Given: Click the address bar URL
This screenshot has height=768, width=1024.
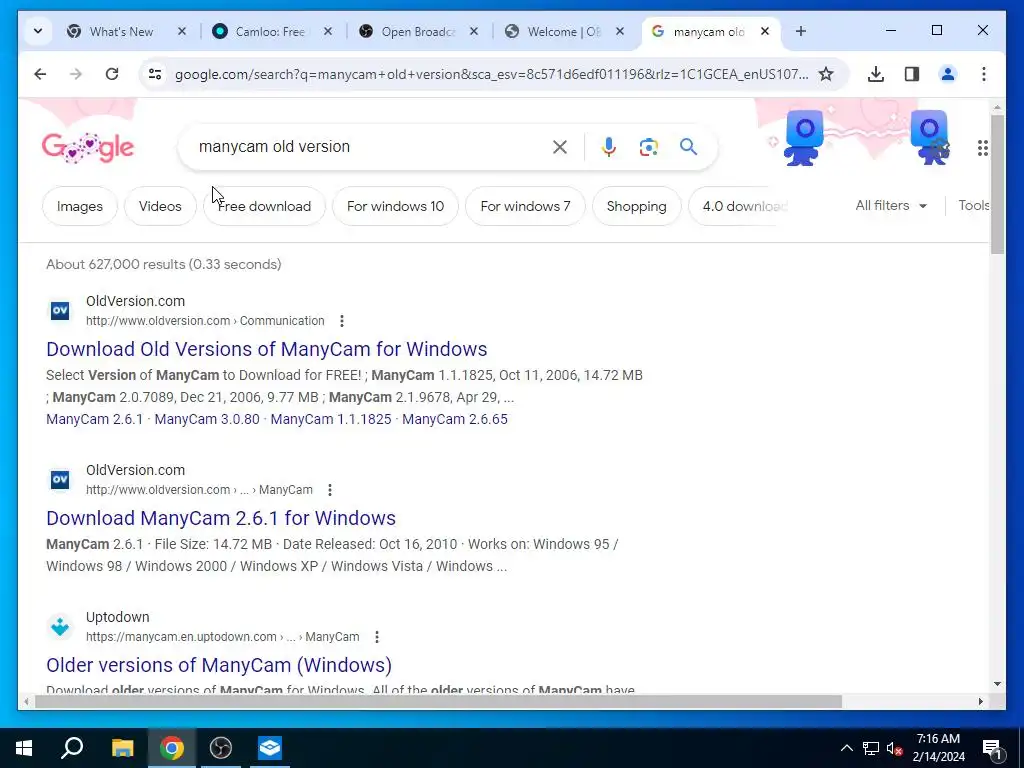Looking at the screenshot, I should coord(491,74).
